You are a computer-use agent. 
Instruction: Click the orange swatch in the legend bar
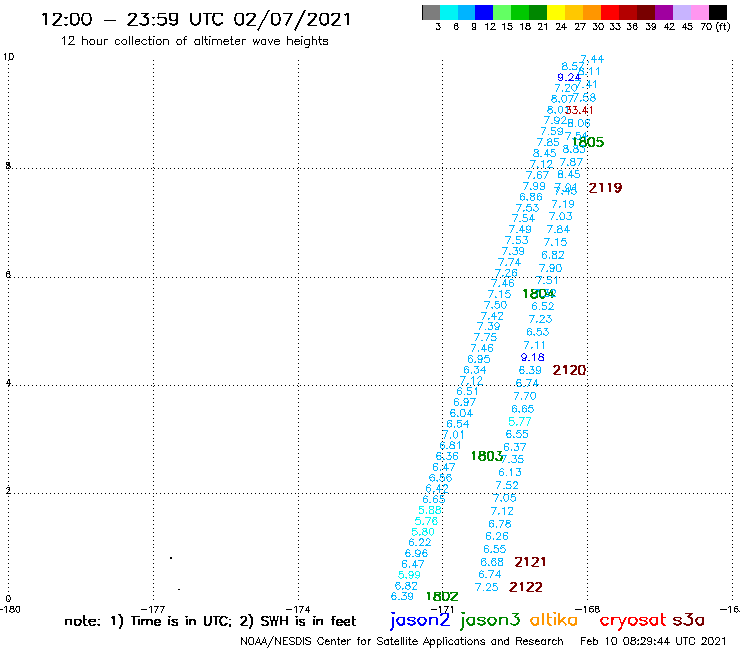point(592,12)
